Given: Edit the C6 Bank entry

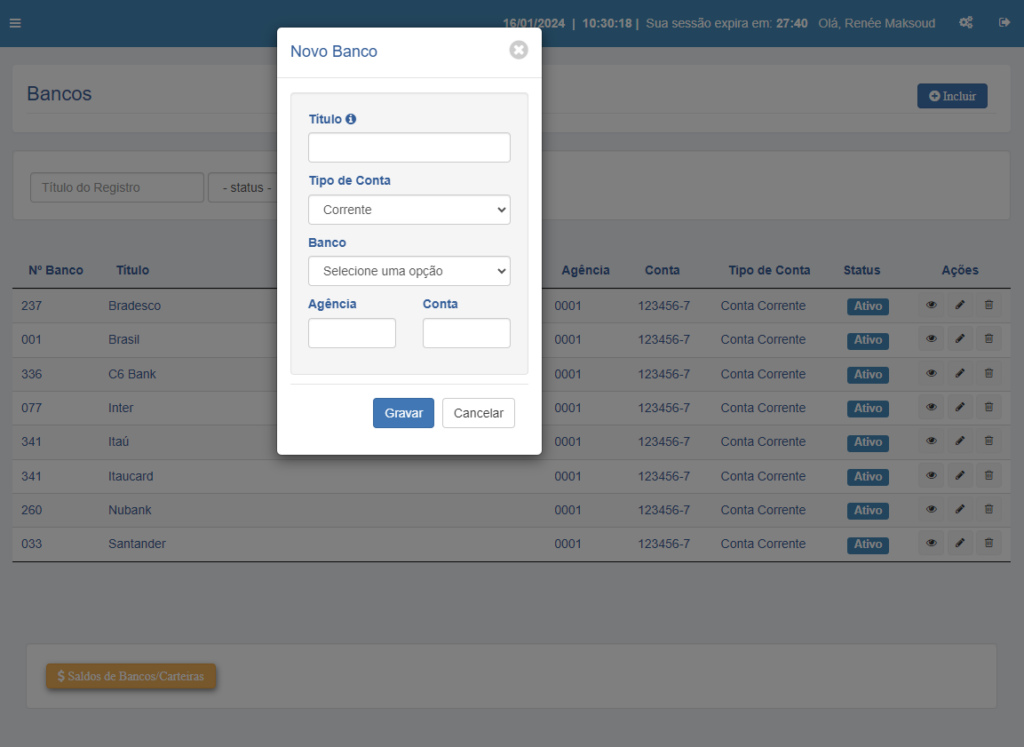Looking at the screenshot, I should (960, 374).
